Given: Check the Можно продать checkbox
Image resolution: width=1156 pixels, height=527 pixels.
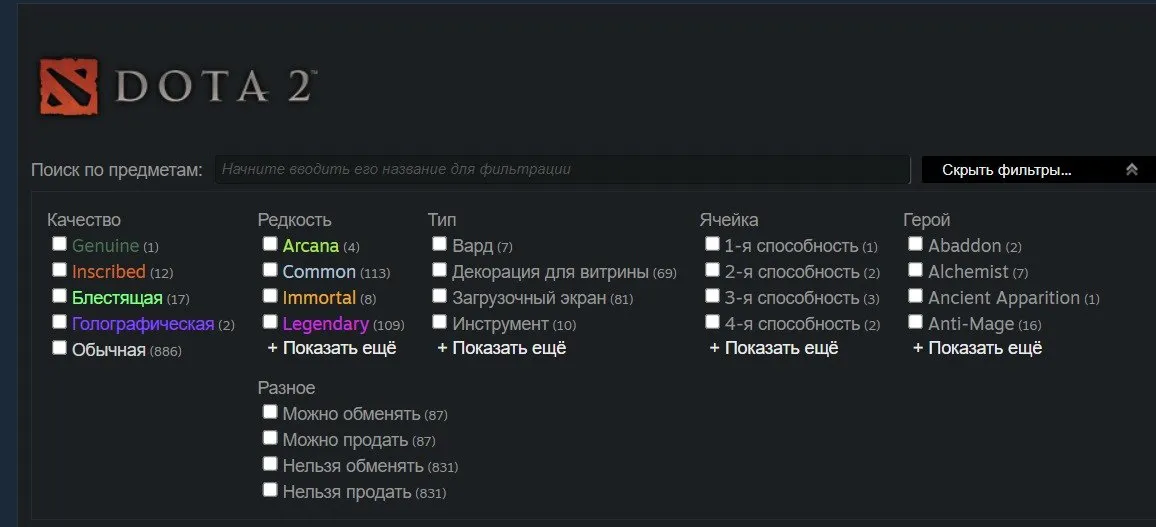Looking at the screenshot, I should (270, 438).
